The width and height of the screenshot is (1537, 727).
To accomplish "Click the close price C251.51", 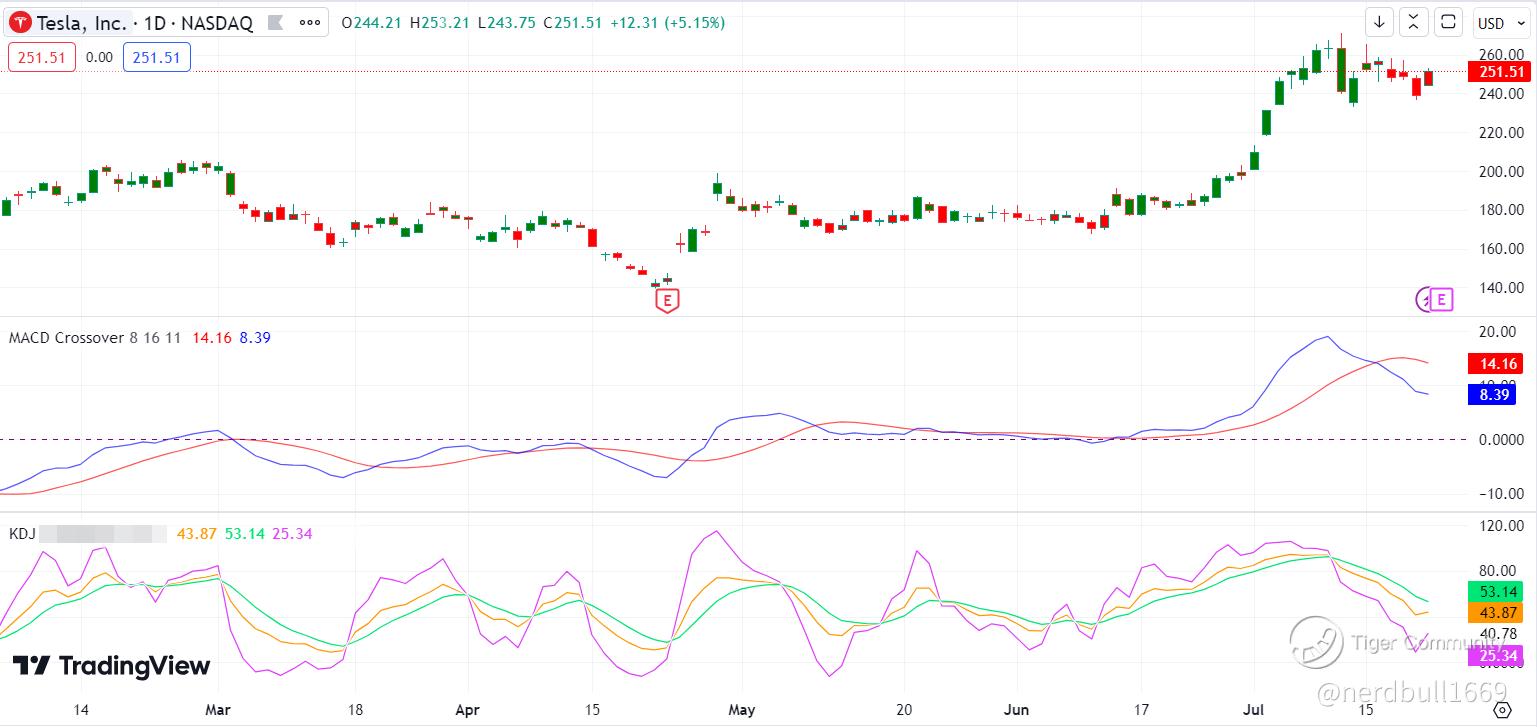I will [572, 23].
